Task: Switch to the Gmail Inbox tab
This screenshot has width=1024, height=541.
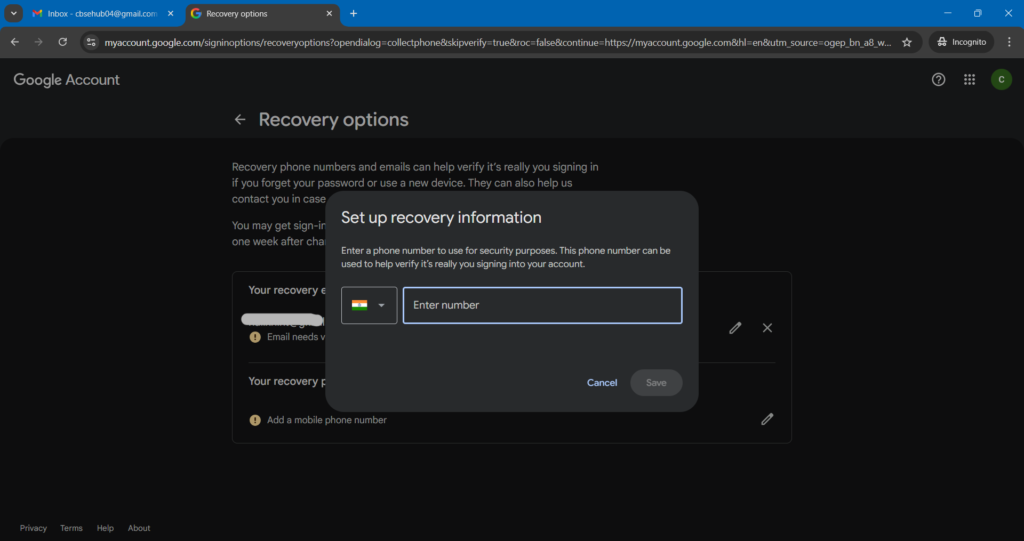Action: tap(100, 14)
